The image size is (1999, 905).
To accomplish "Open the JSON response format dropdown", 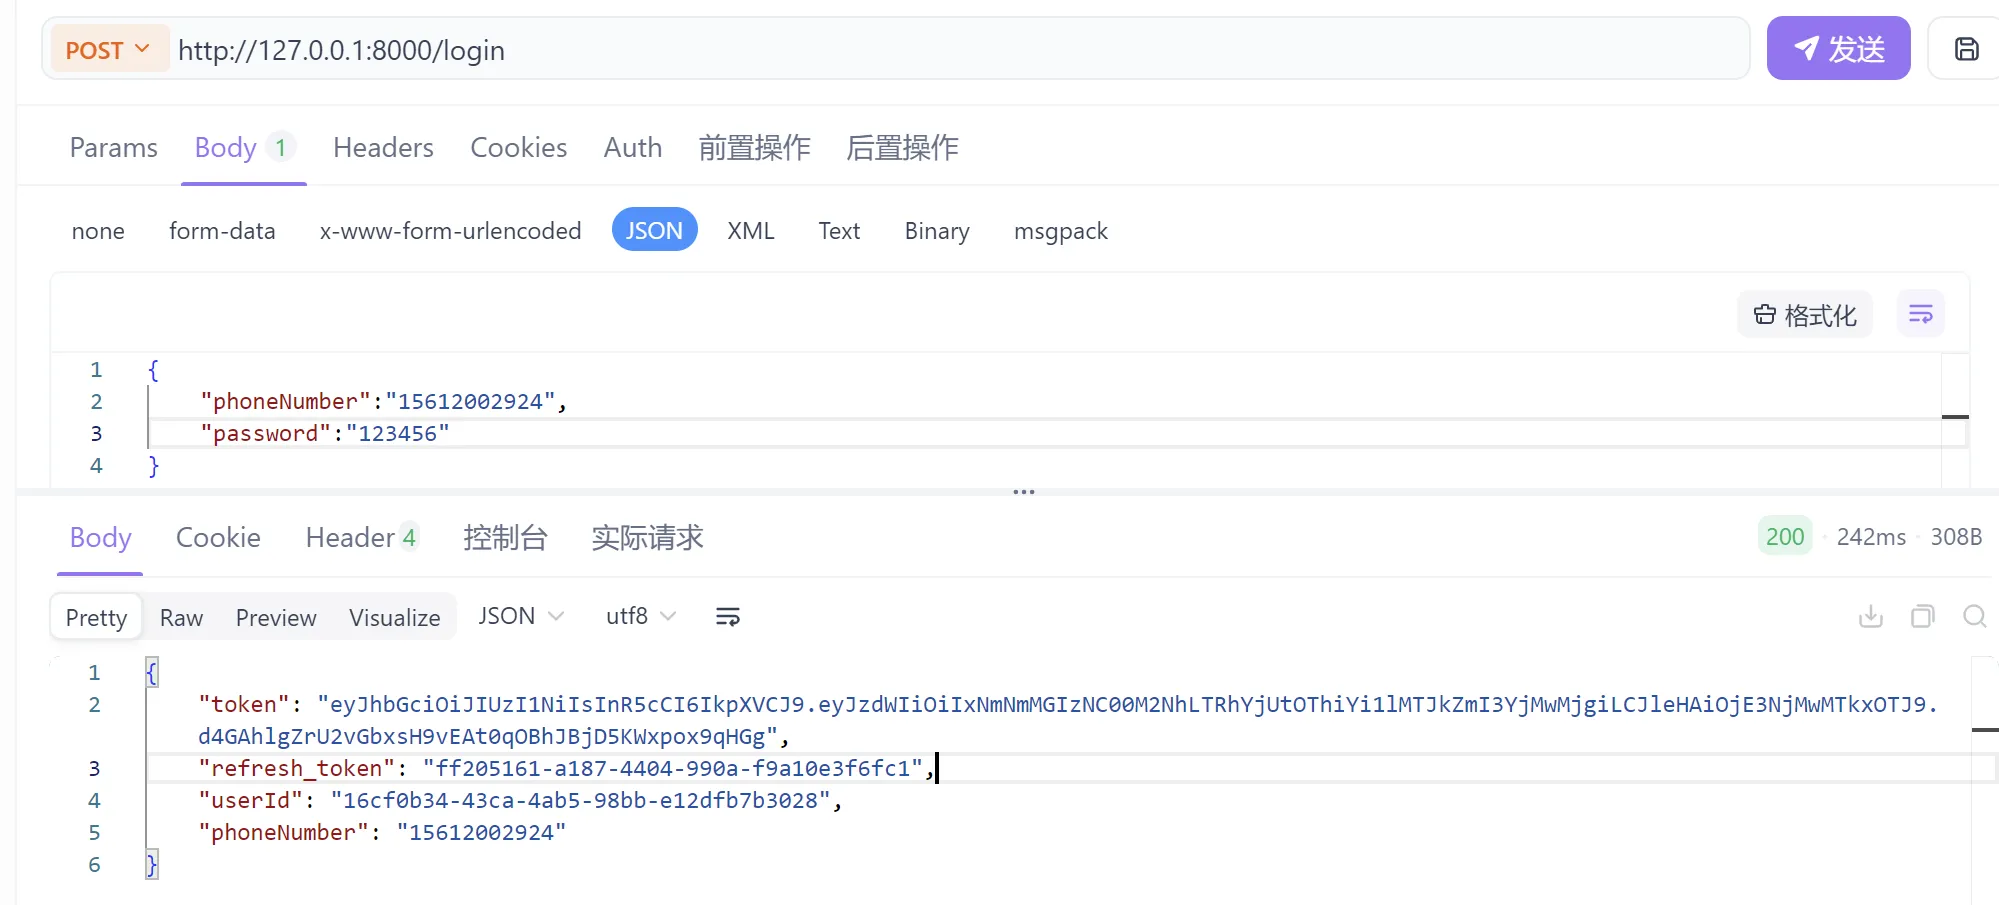I will (x=521, y=616).
